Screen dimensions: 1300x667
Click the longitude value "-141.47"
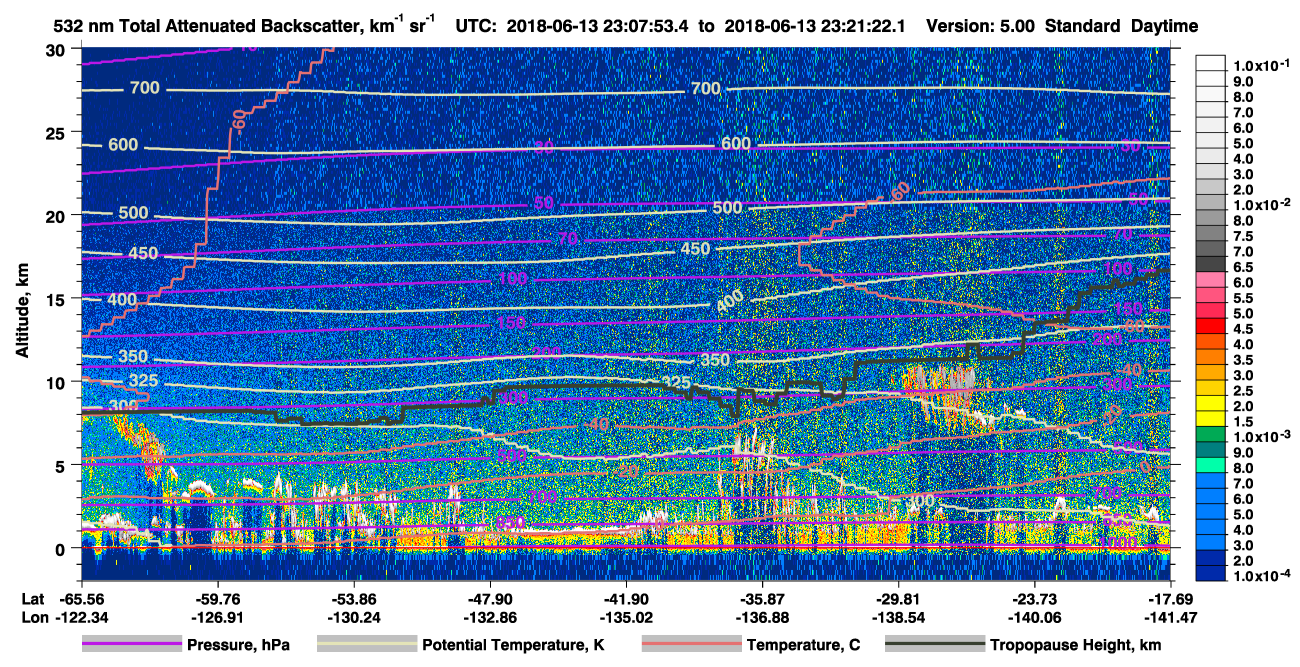(1170, 617)
